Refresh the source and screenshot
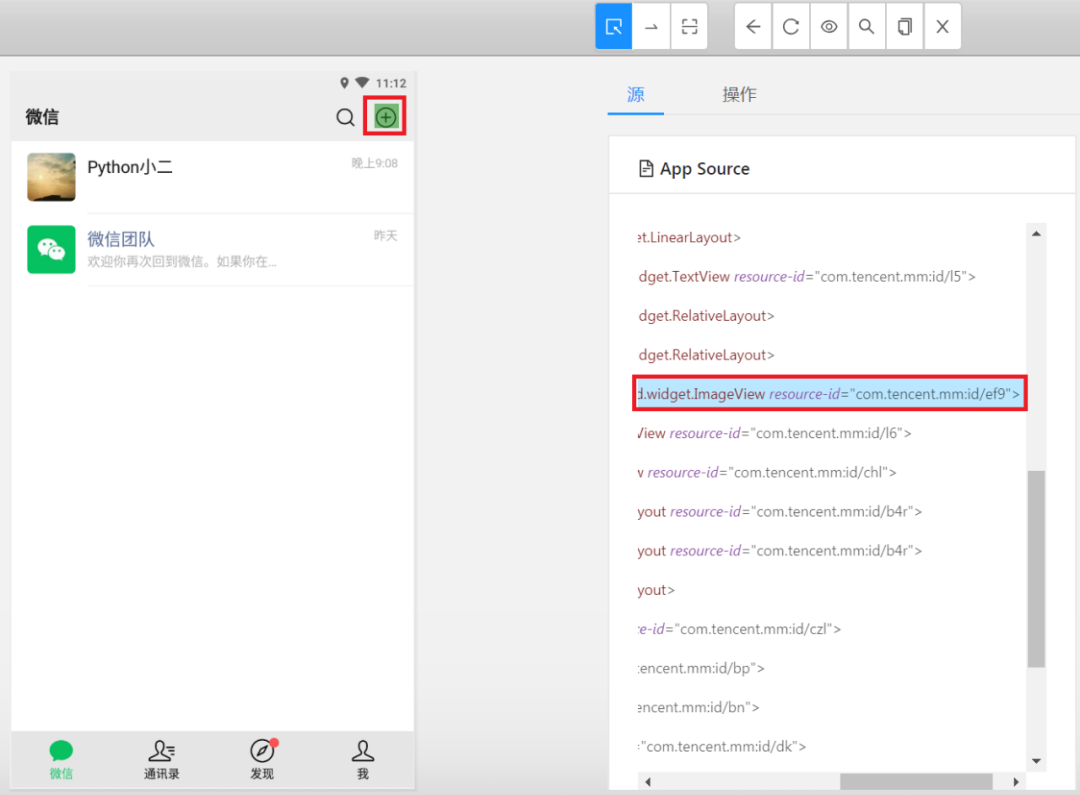The width and height of the screenshot is (1080, 795). click(x=791, y=27)
